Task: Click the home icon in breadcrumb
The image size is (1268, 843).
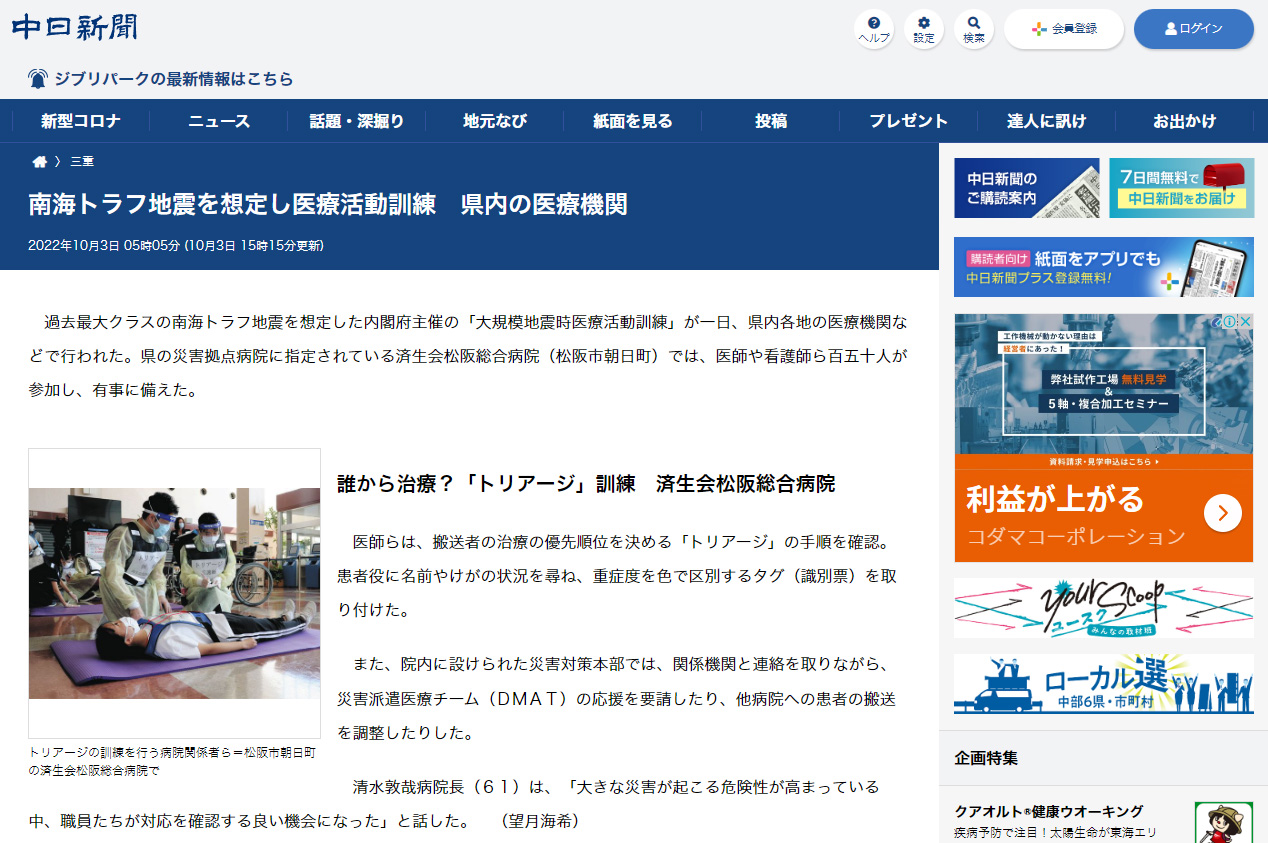Action: (x=40, y=162)
